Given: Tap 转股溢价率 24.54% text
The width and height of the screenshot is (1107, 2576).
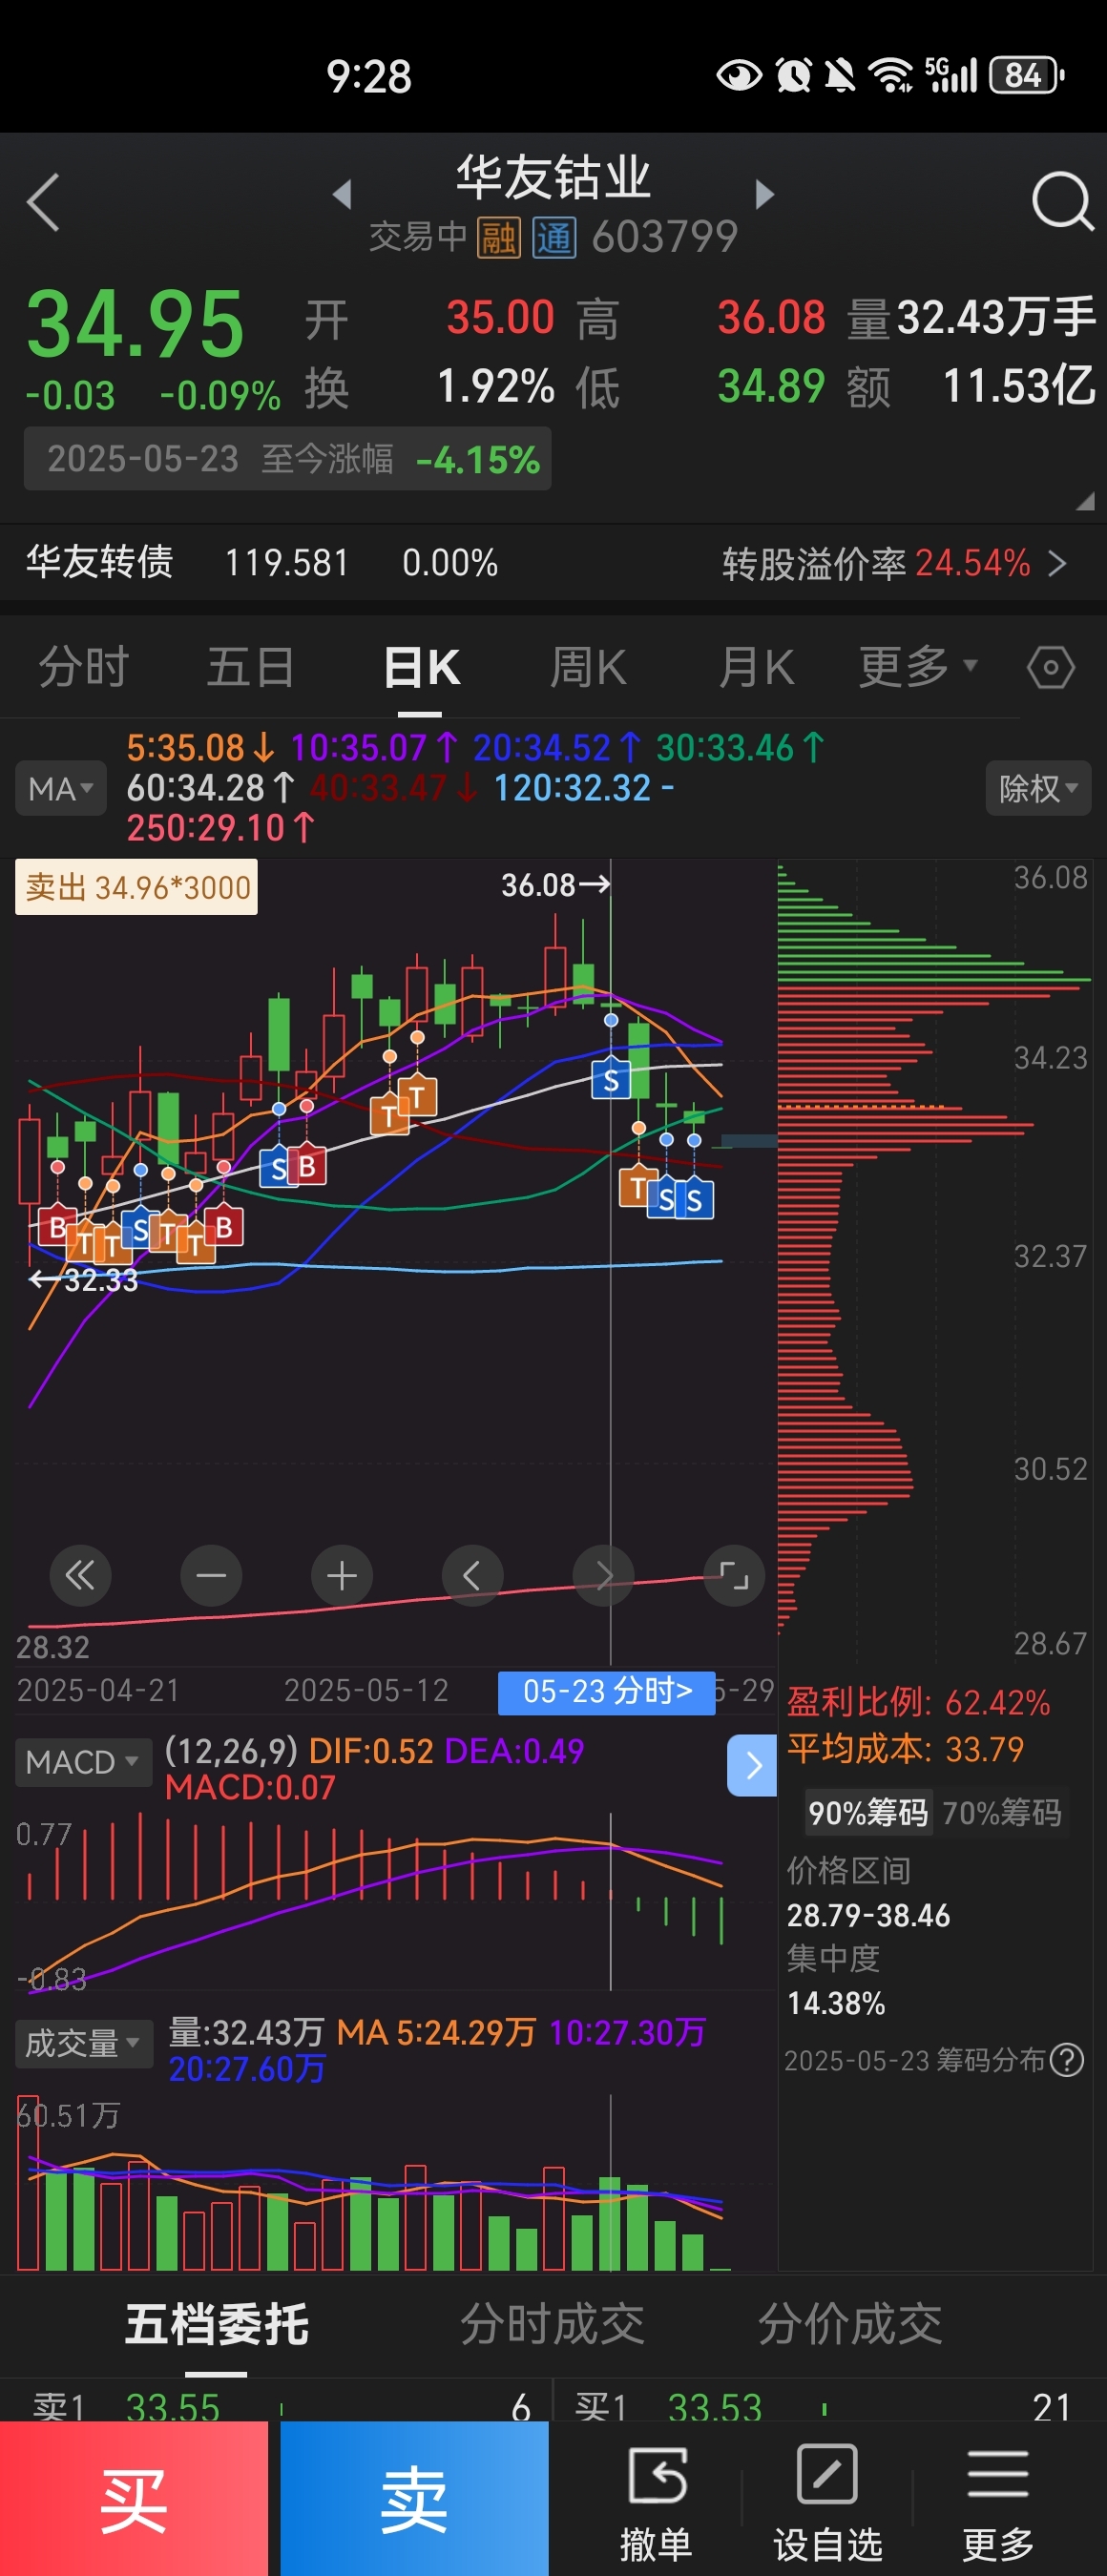Looking at the screenshot, I should (876, 564).
